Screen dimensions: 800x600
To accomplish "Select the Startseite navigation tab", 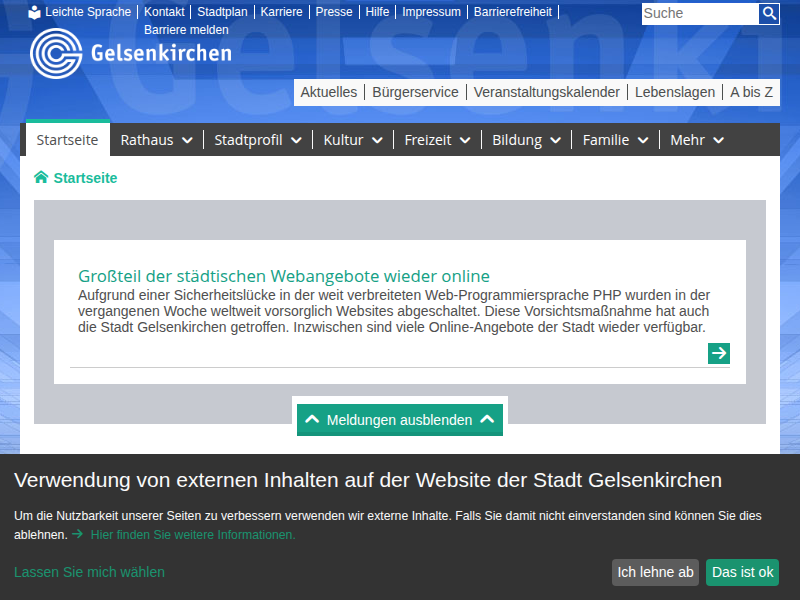I will (67, 140).
